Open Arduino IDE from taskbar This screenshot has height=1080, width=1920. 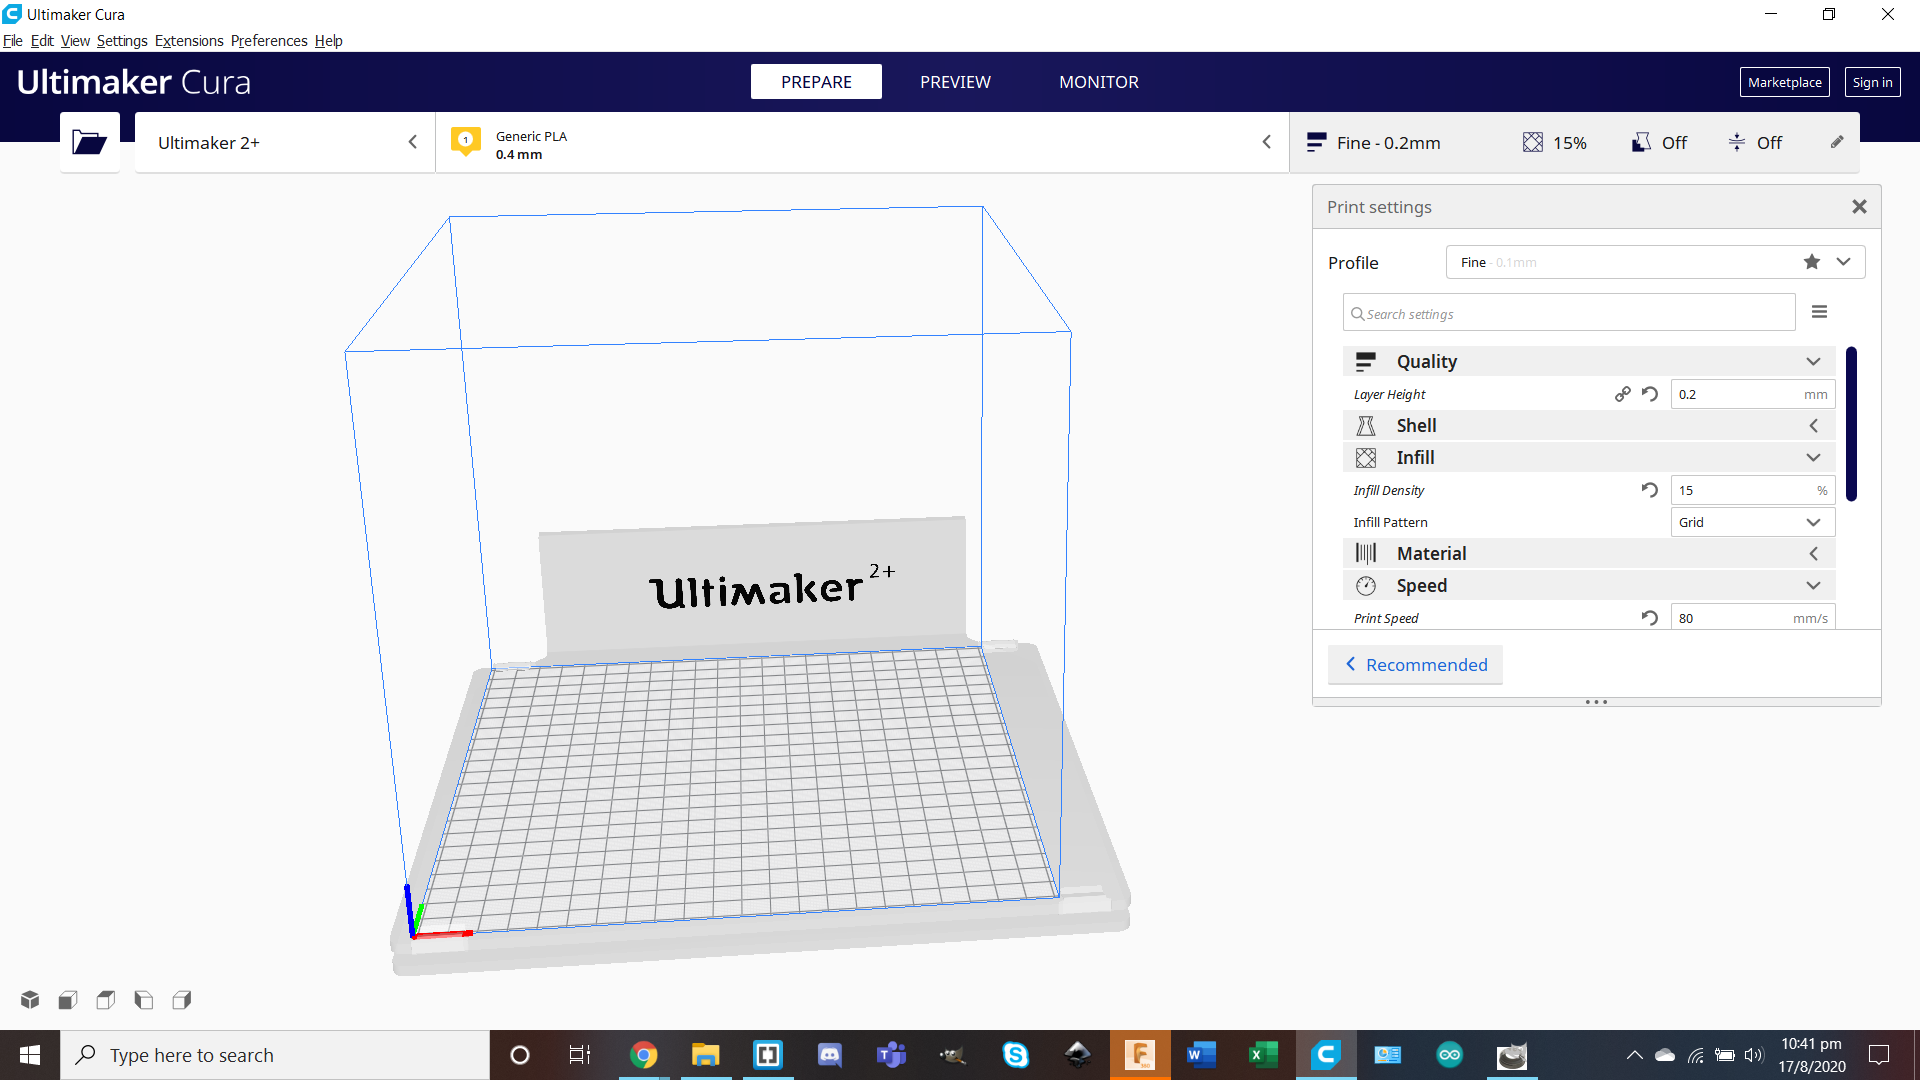tap(1449, 1055)
